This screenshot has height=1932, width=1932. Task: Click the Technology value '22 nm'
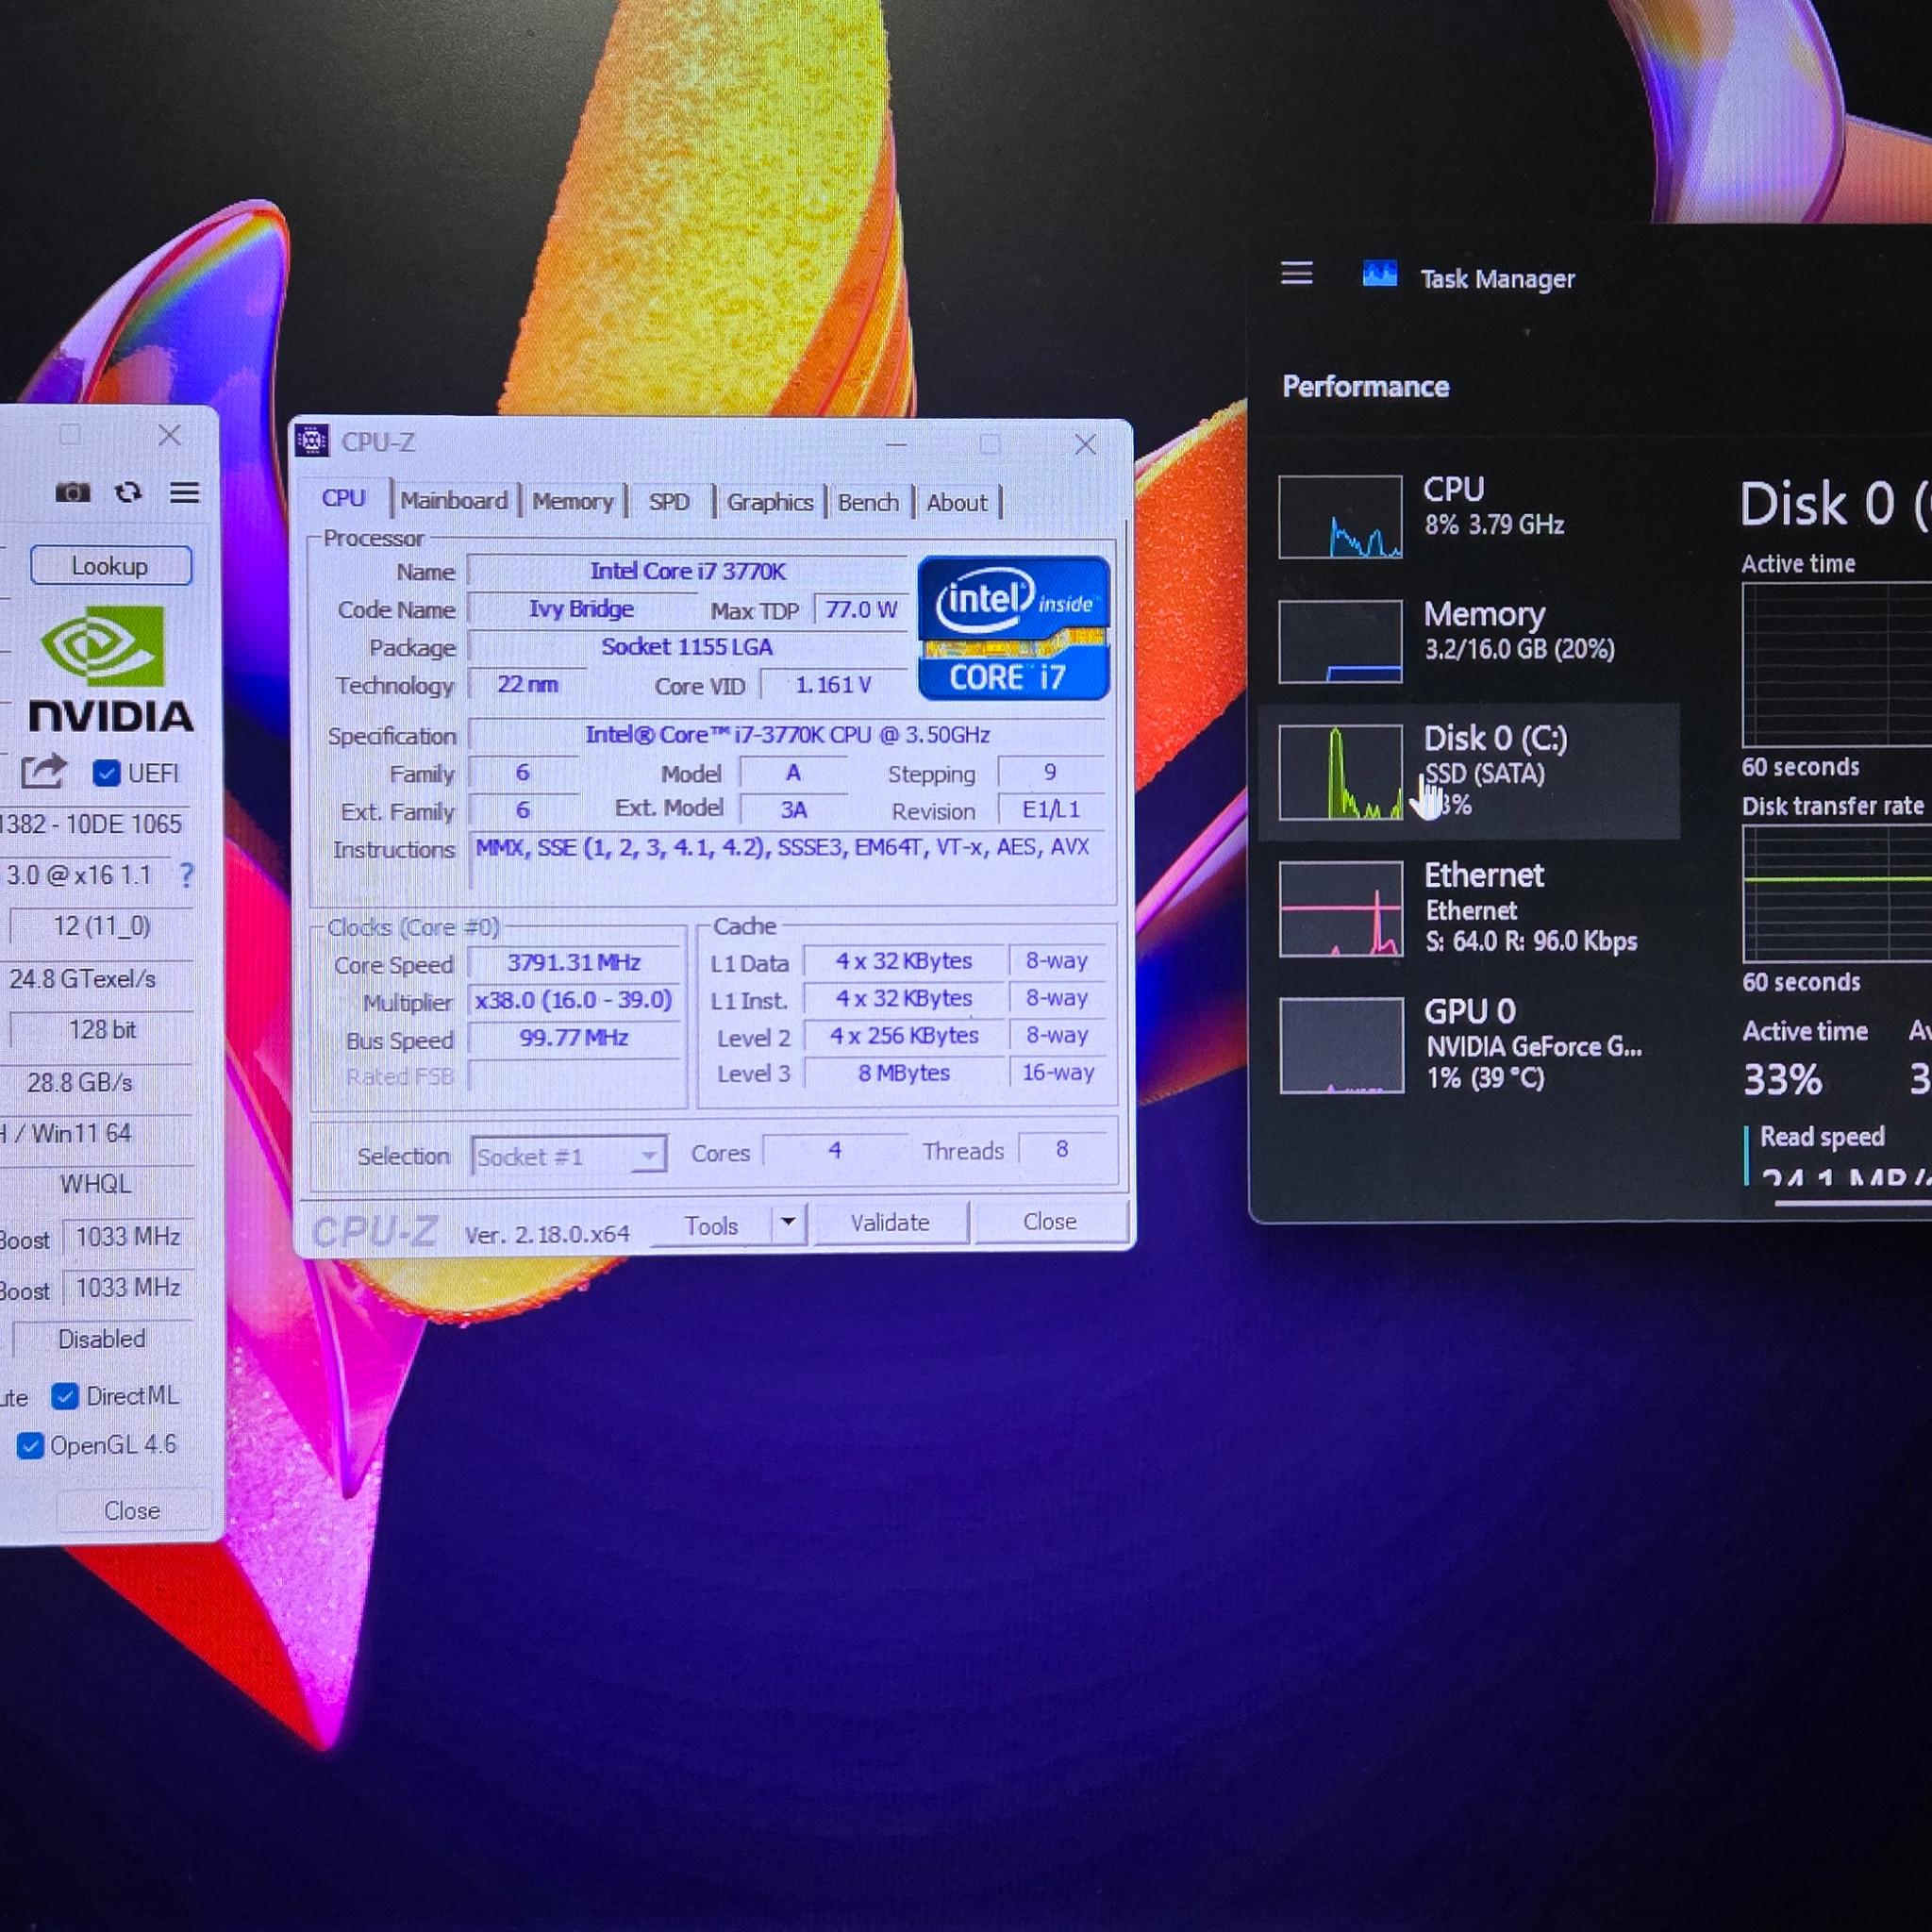[x=528, y=684]
